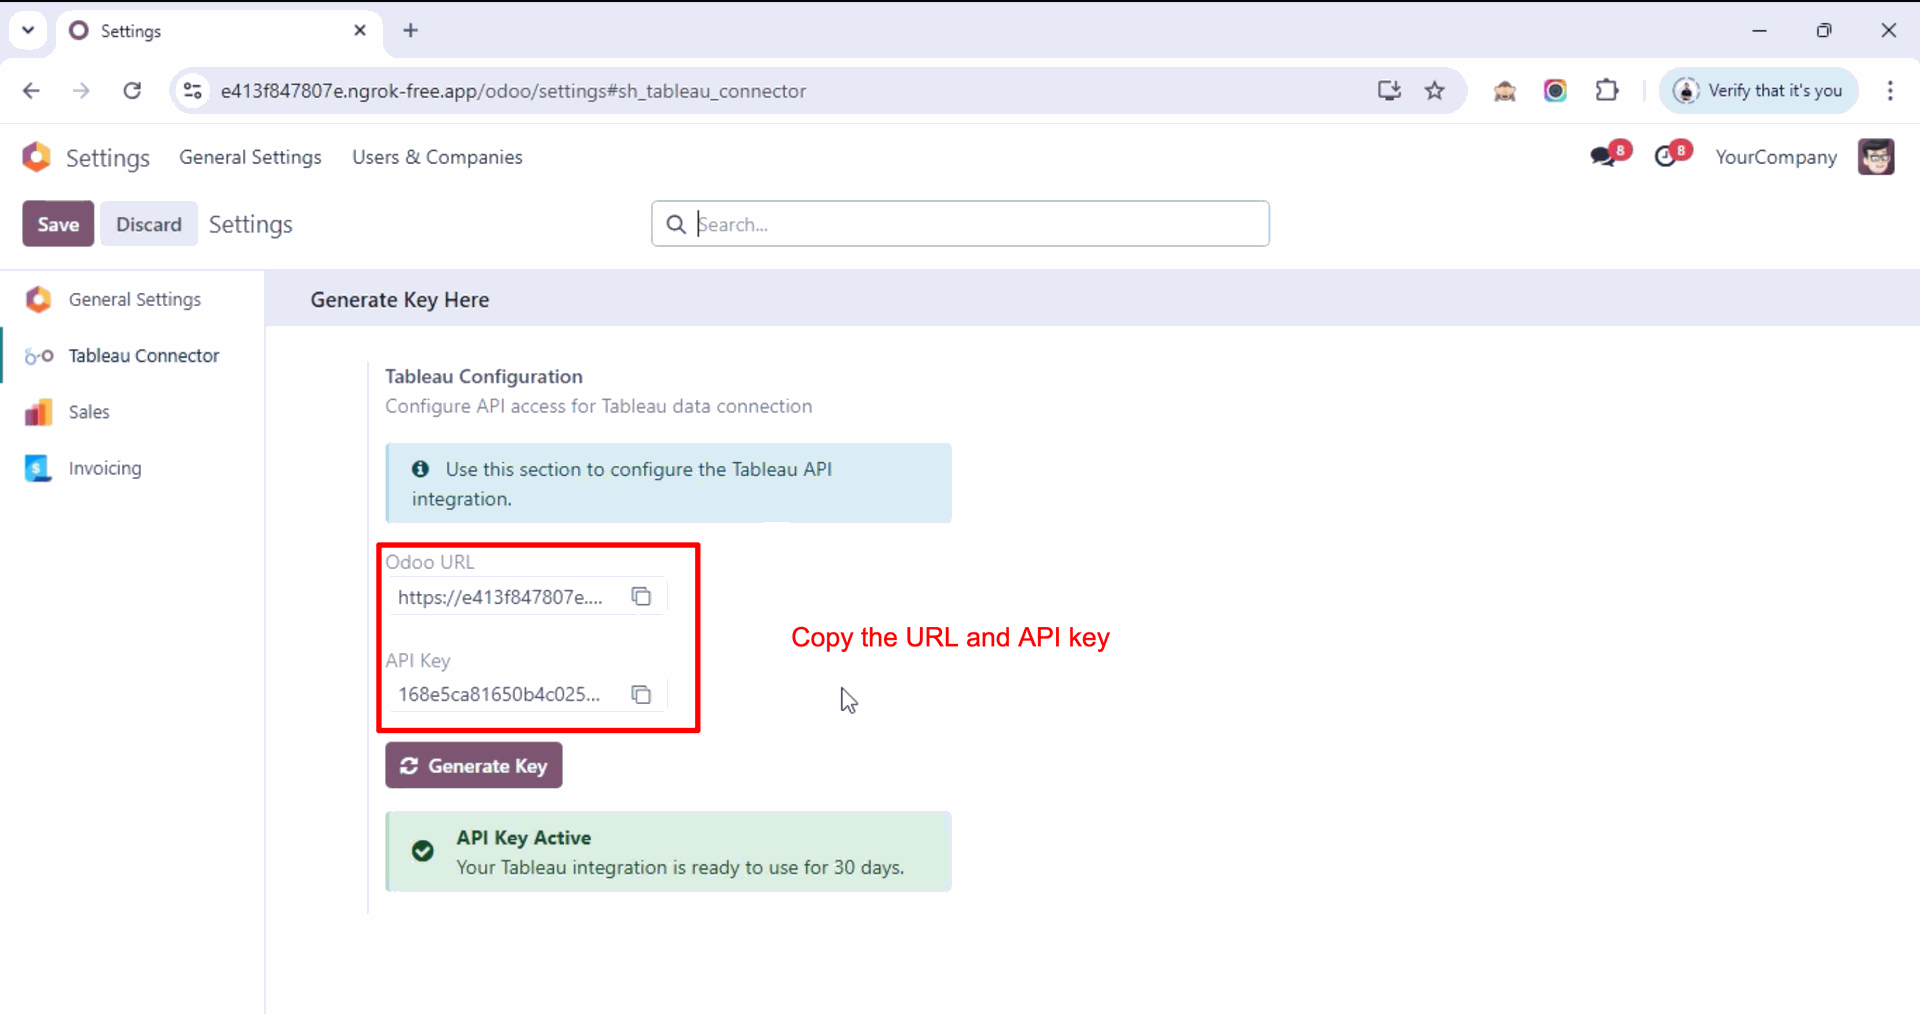Click the browser back arrow
1920x1014 pixels.
(31, 91)
